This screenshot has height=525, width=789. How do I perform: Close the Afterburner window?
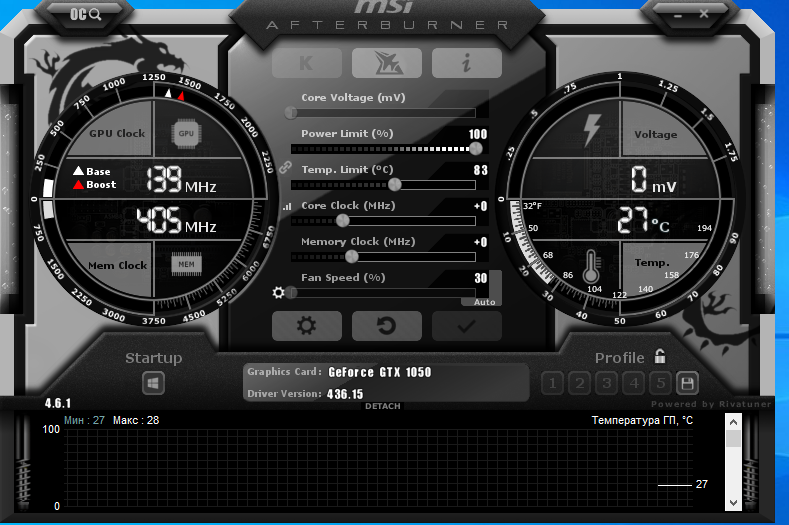pos(704,14)
